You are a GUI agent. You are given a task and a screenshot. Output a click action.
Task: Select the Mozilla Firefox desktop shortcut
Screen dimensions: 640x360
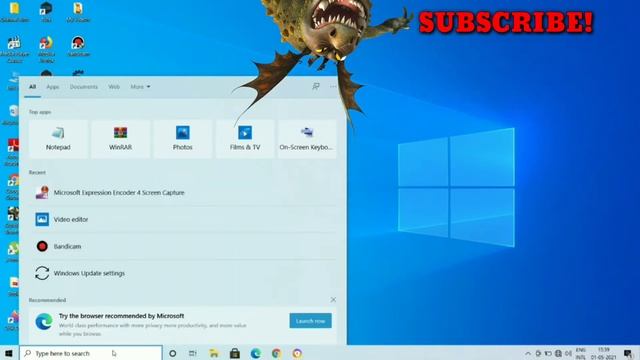46,49
